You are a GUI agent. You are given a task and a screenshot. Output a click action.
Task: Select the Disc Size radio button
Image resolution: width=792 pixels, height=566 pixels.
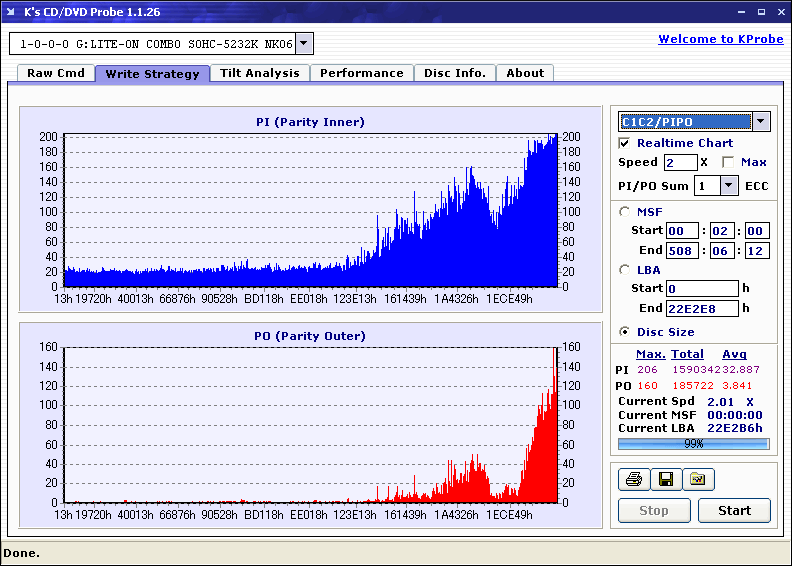(624, 332)
